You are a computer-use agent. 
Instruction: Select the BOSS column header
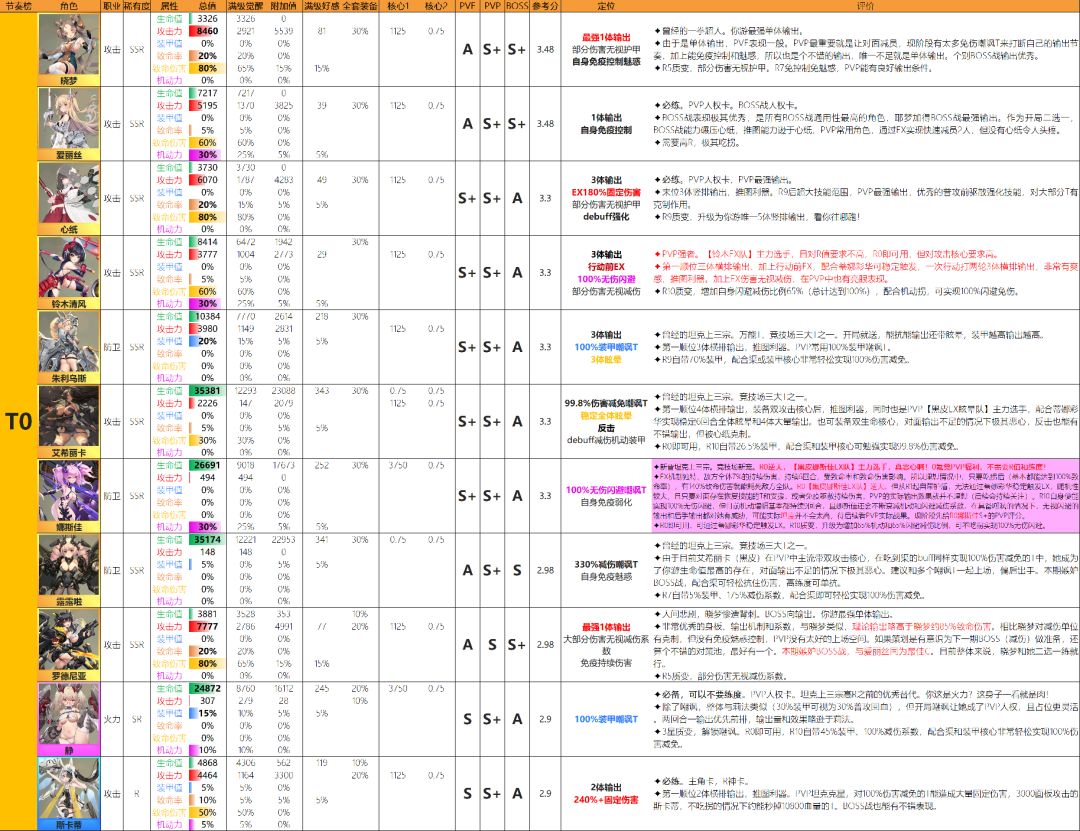click(x=517, y=6)
